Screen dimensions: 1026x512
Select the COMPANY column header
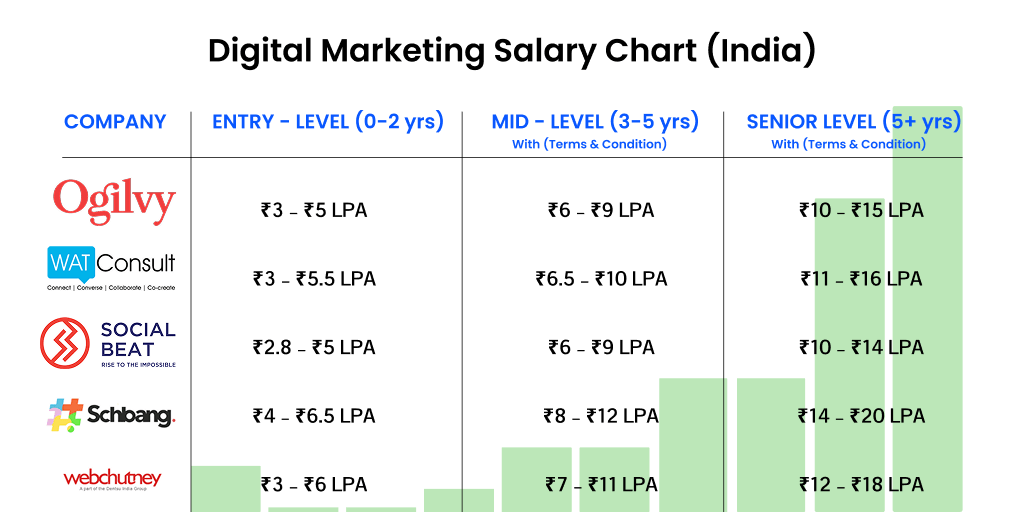click(x=115, y=122)
